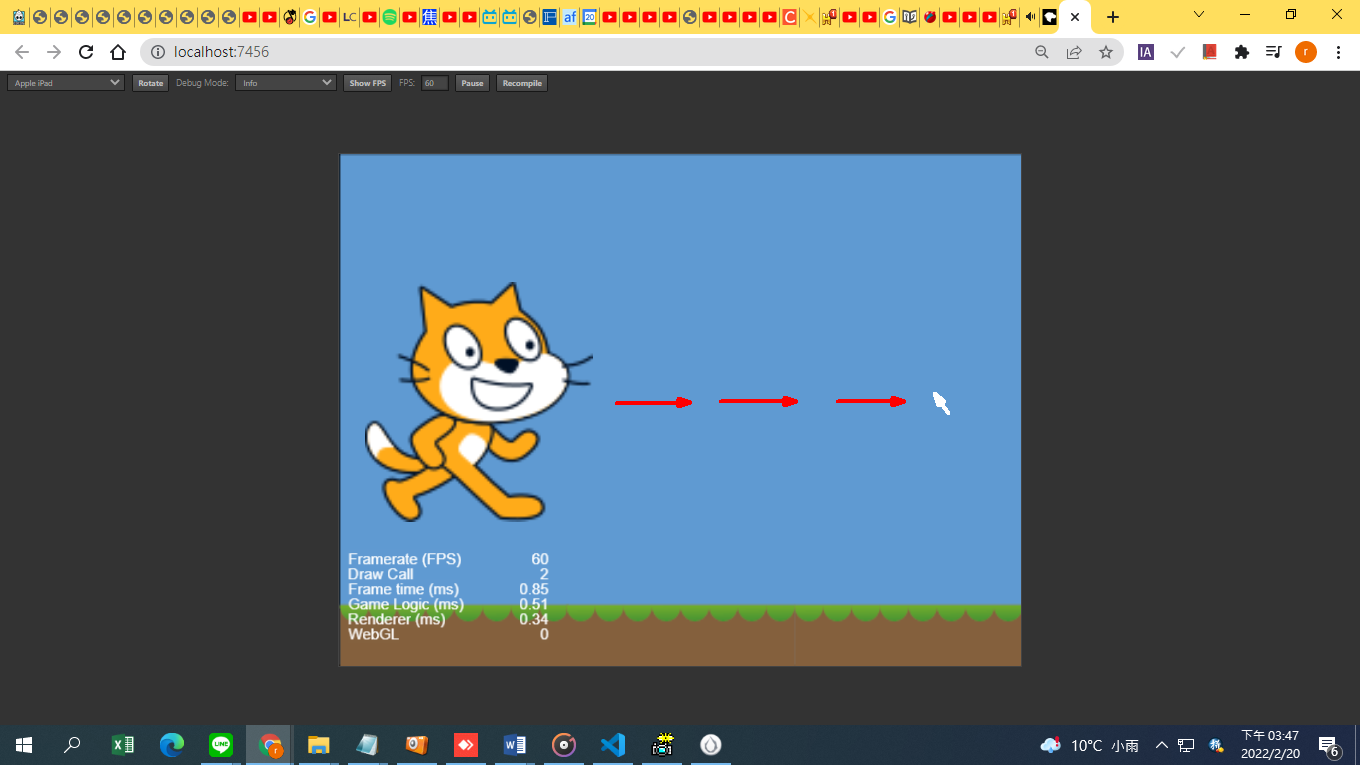
Task: Open the tab search chevron
Action: click(x=1200, y=15)
